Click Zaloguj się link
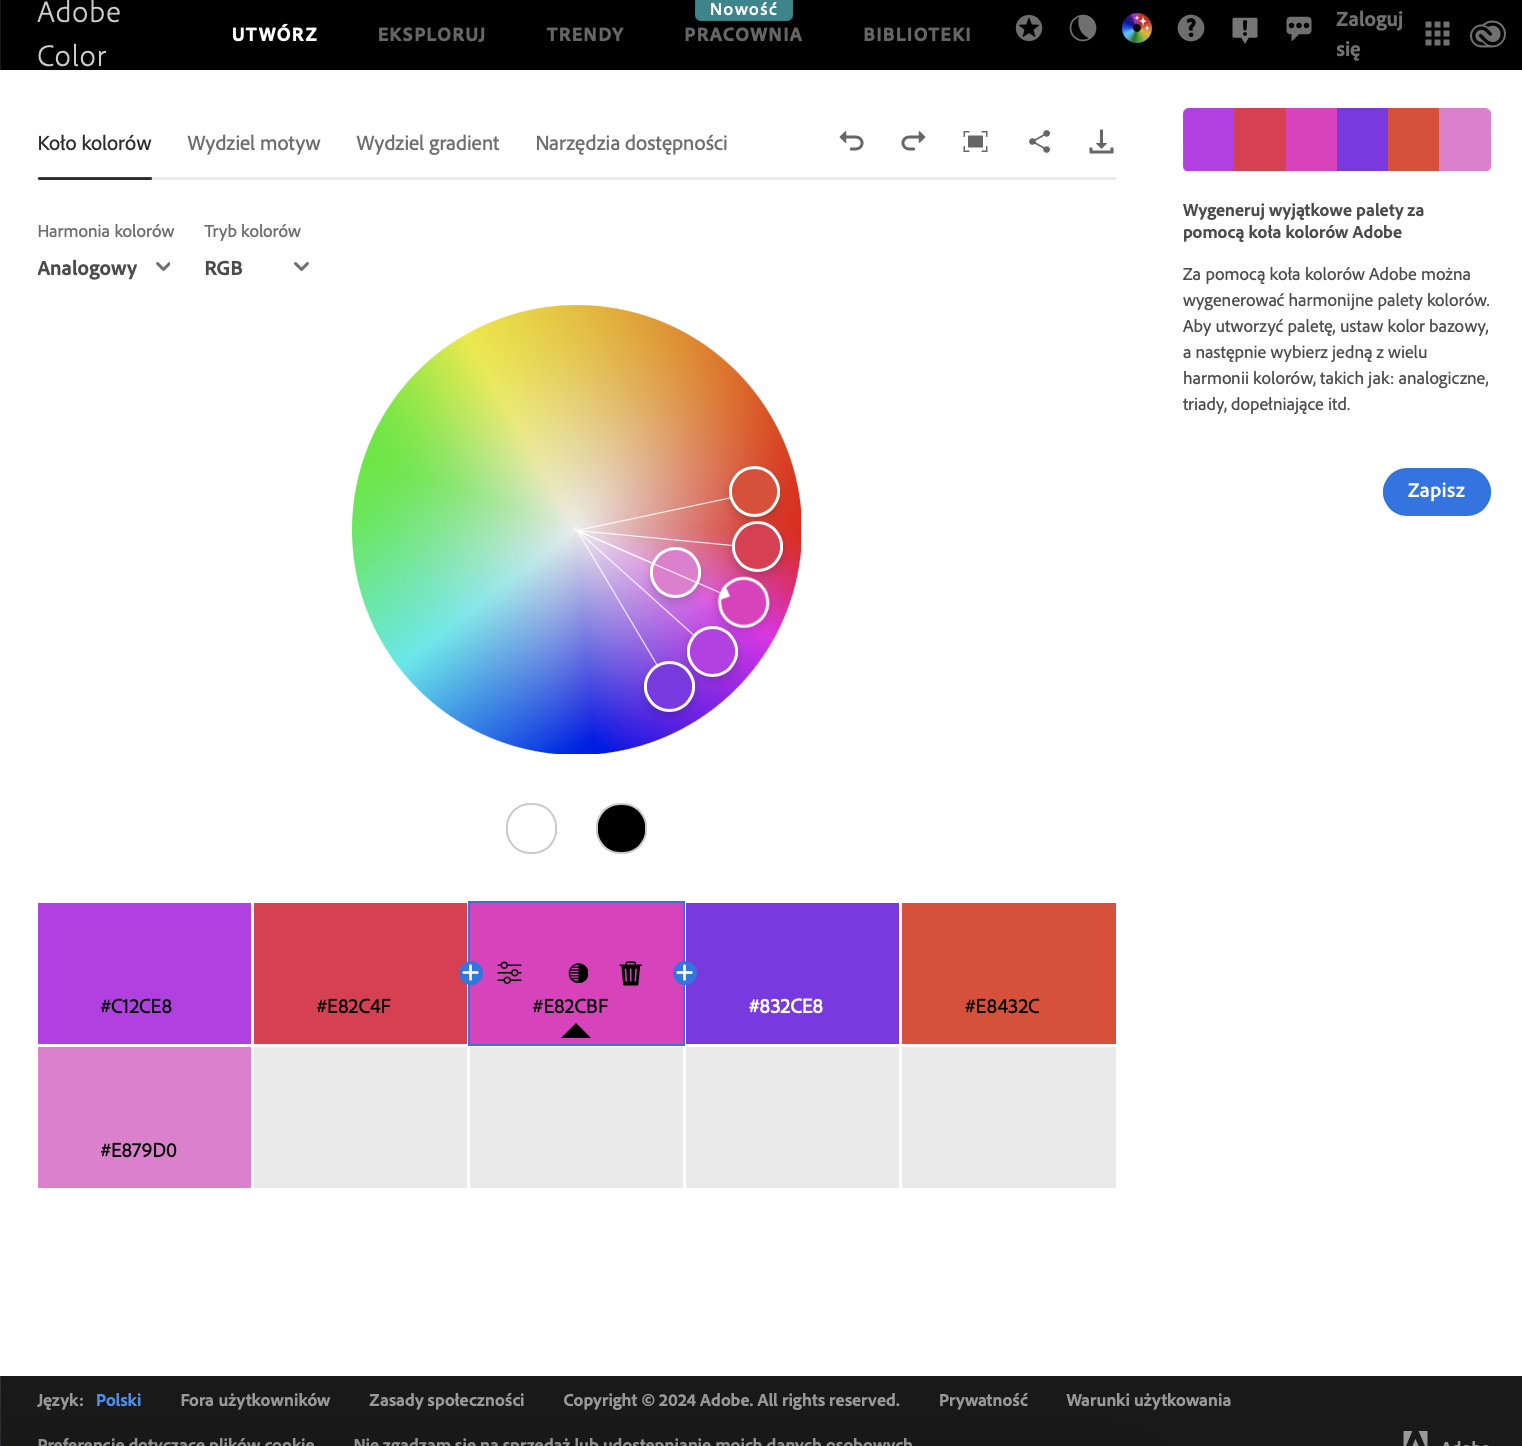1522x1446 pixels. tap(1369, 34)
